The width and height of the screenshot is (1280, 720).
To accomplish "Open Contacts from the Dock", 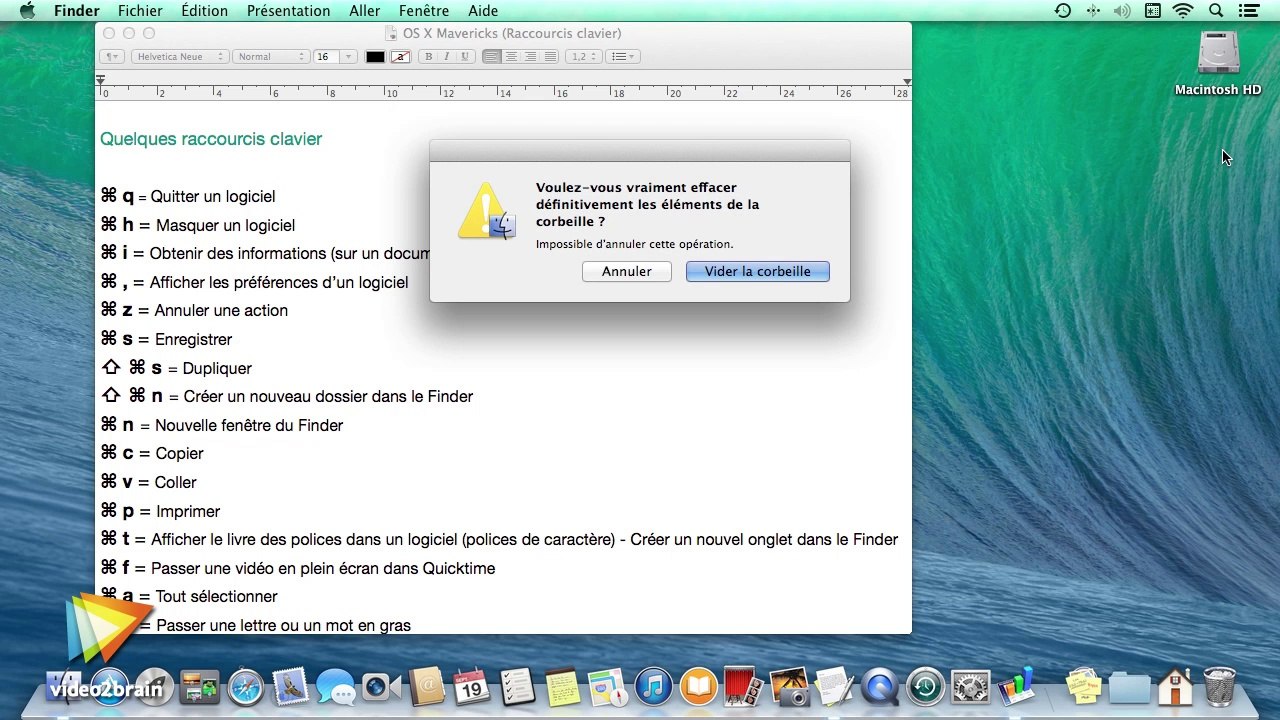I will point(426,687).
